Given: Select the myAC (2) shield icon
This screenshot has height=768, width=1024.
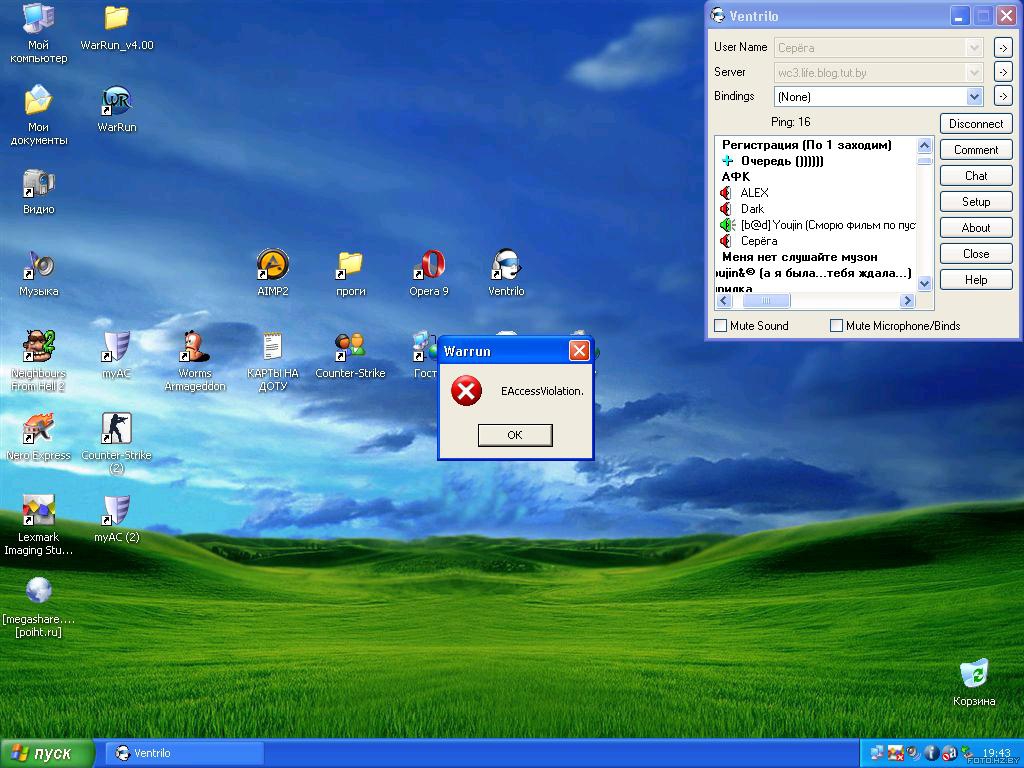Looking at the screenshot, I should pos(116,510).
